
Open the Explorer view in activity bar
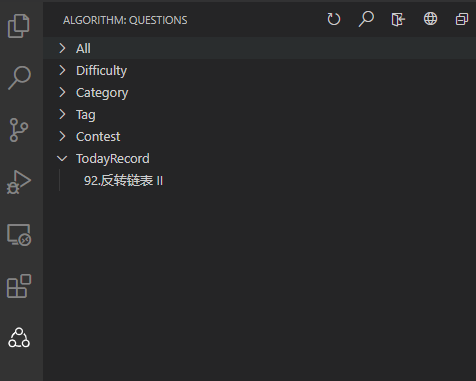19,26
